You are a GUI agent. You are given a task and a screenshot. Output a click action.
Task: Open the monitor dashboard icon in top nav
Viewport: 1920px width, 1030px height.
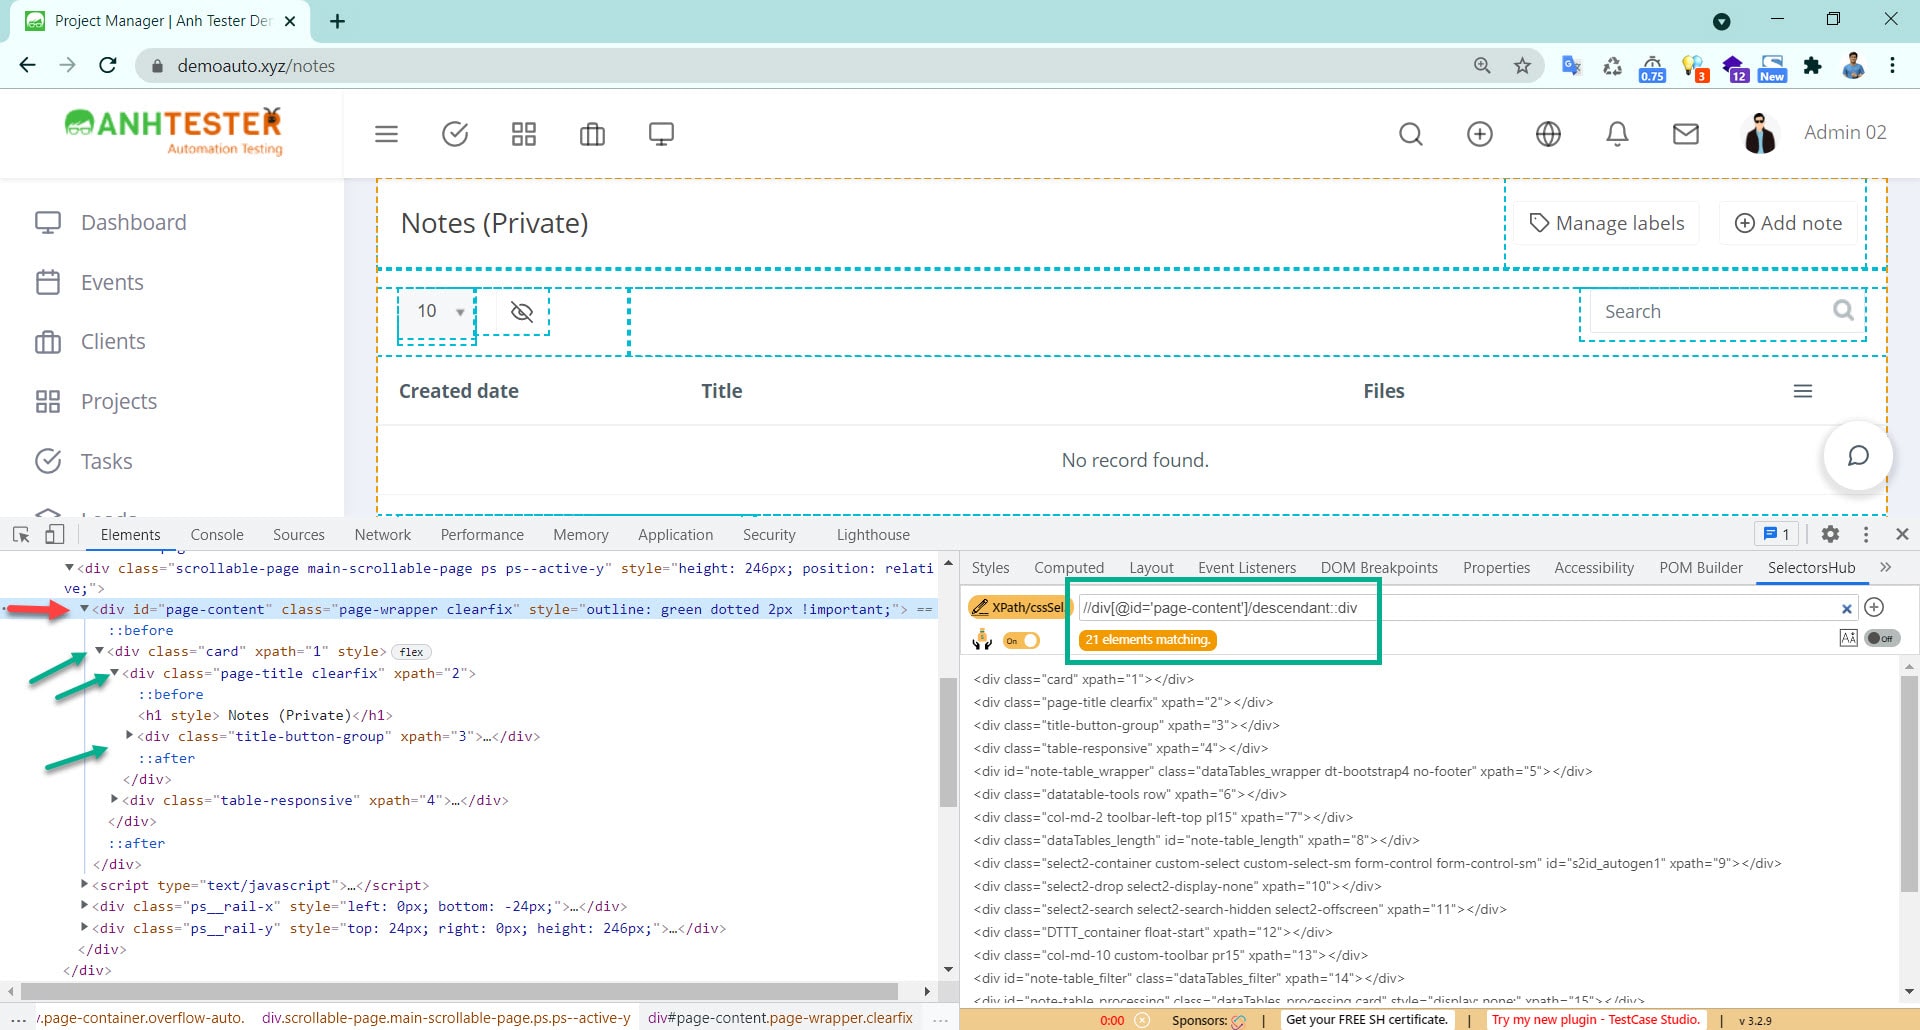tap(661, 134)
